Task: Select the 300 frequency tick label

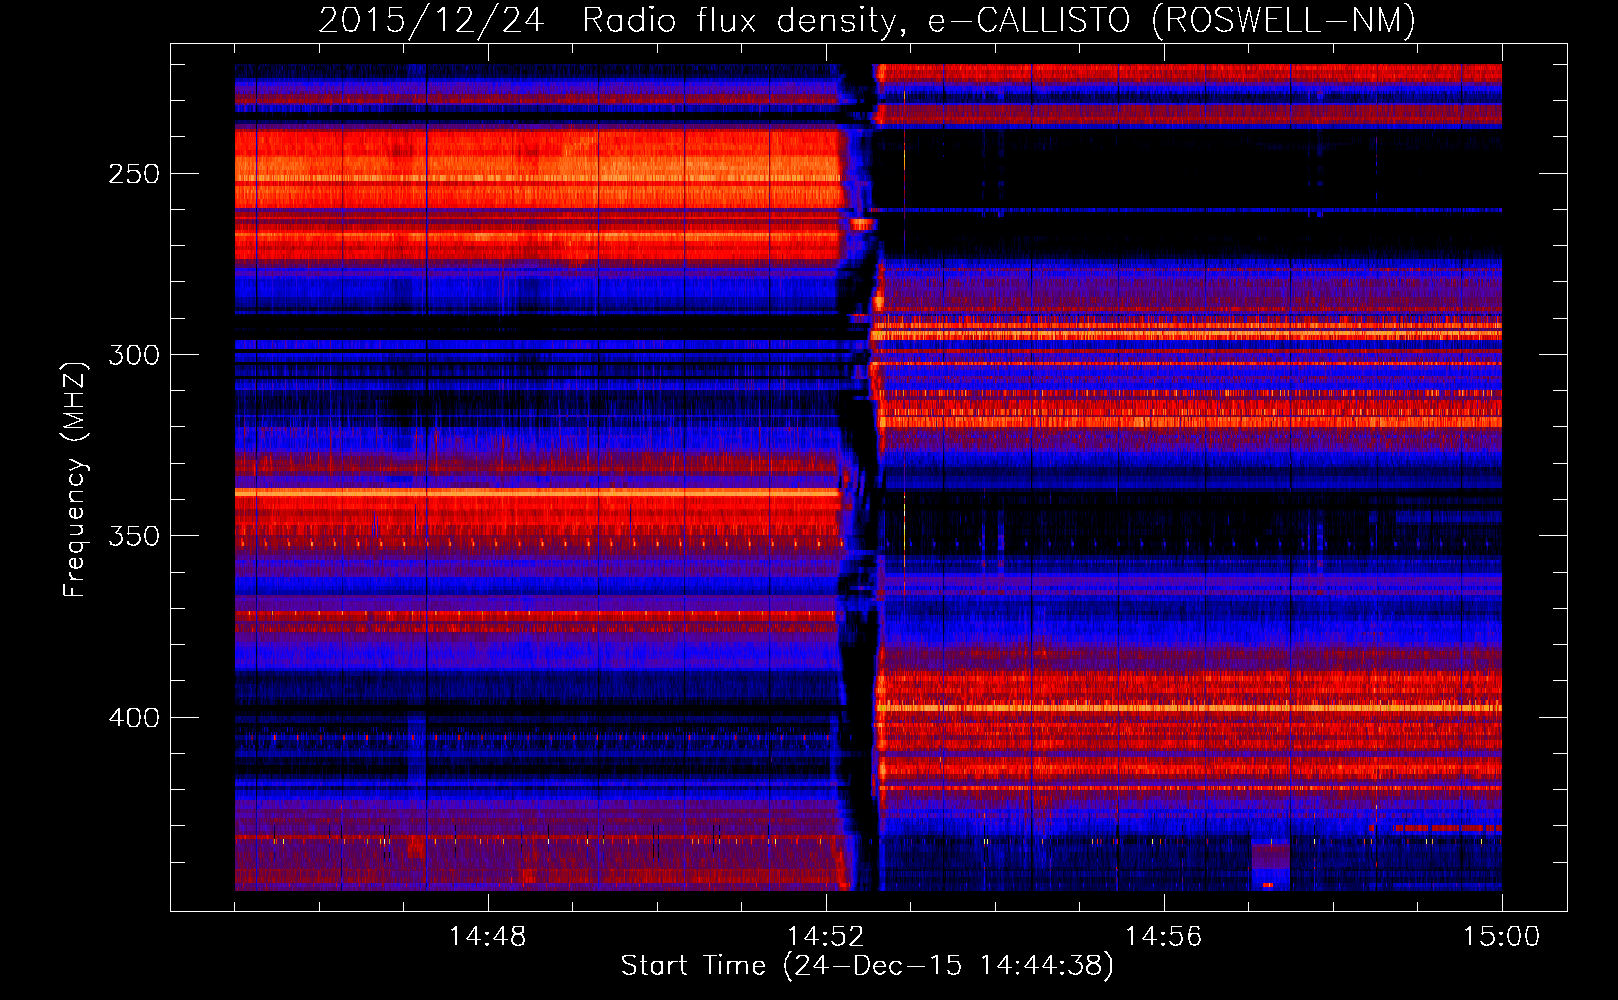Action: (x=134, y=355)
